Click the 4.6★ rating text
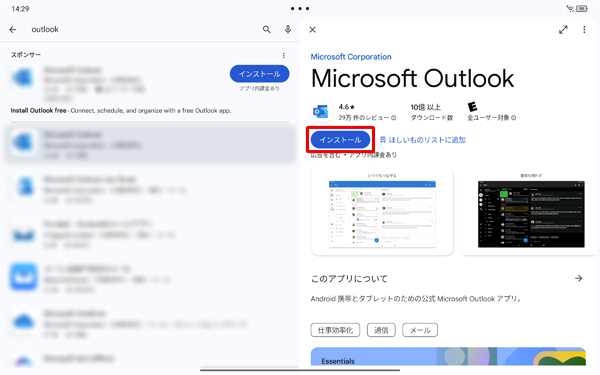This screenshot has height=375, width=600. point(347,107)
